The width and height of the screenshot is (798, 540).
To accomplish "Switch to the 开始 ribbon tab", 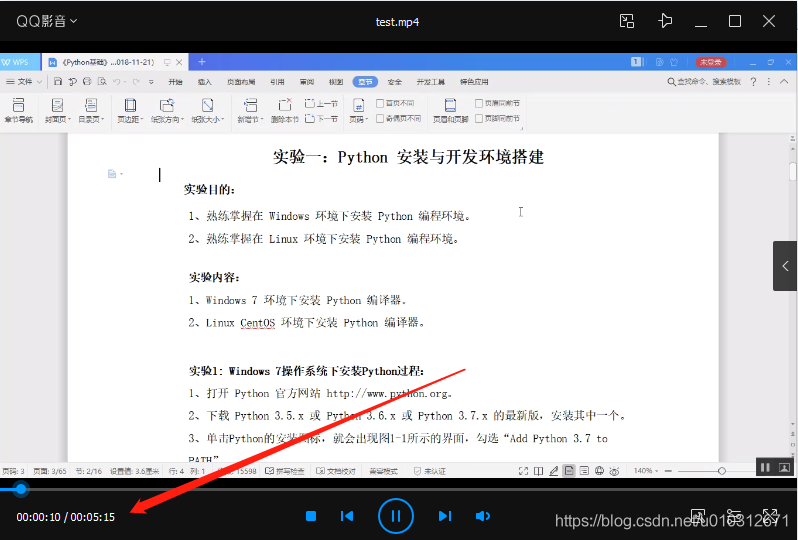I will click(x=175, y=82).
